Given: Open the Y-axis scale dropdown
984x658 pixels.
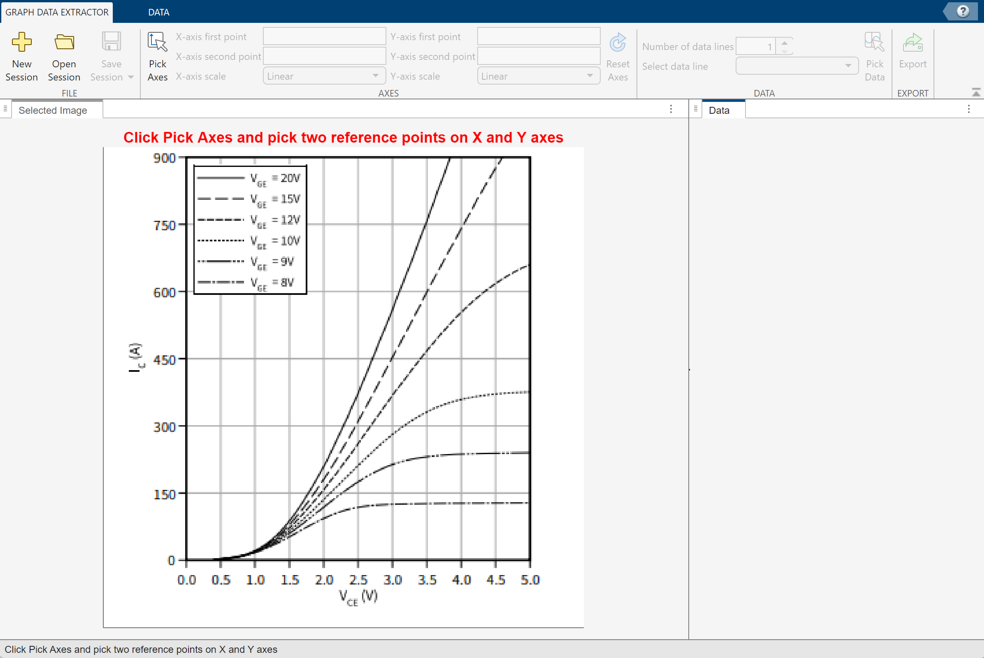Looking at the screenshot, I should click(x=538, y=76).
